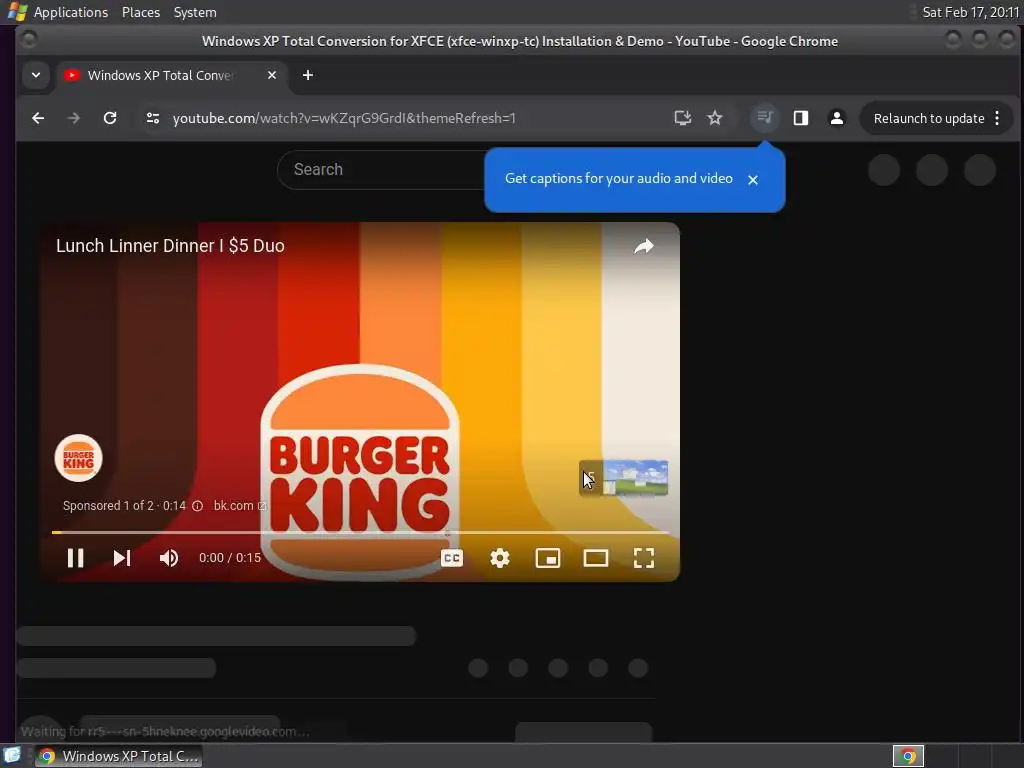Click the skip-ad video preview thumbnail
The height and width of the screenshot is (768, 1024).
click(624, 478)
